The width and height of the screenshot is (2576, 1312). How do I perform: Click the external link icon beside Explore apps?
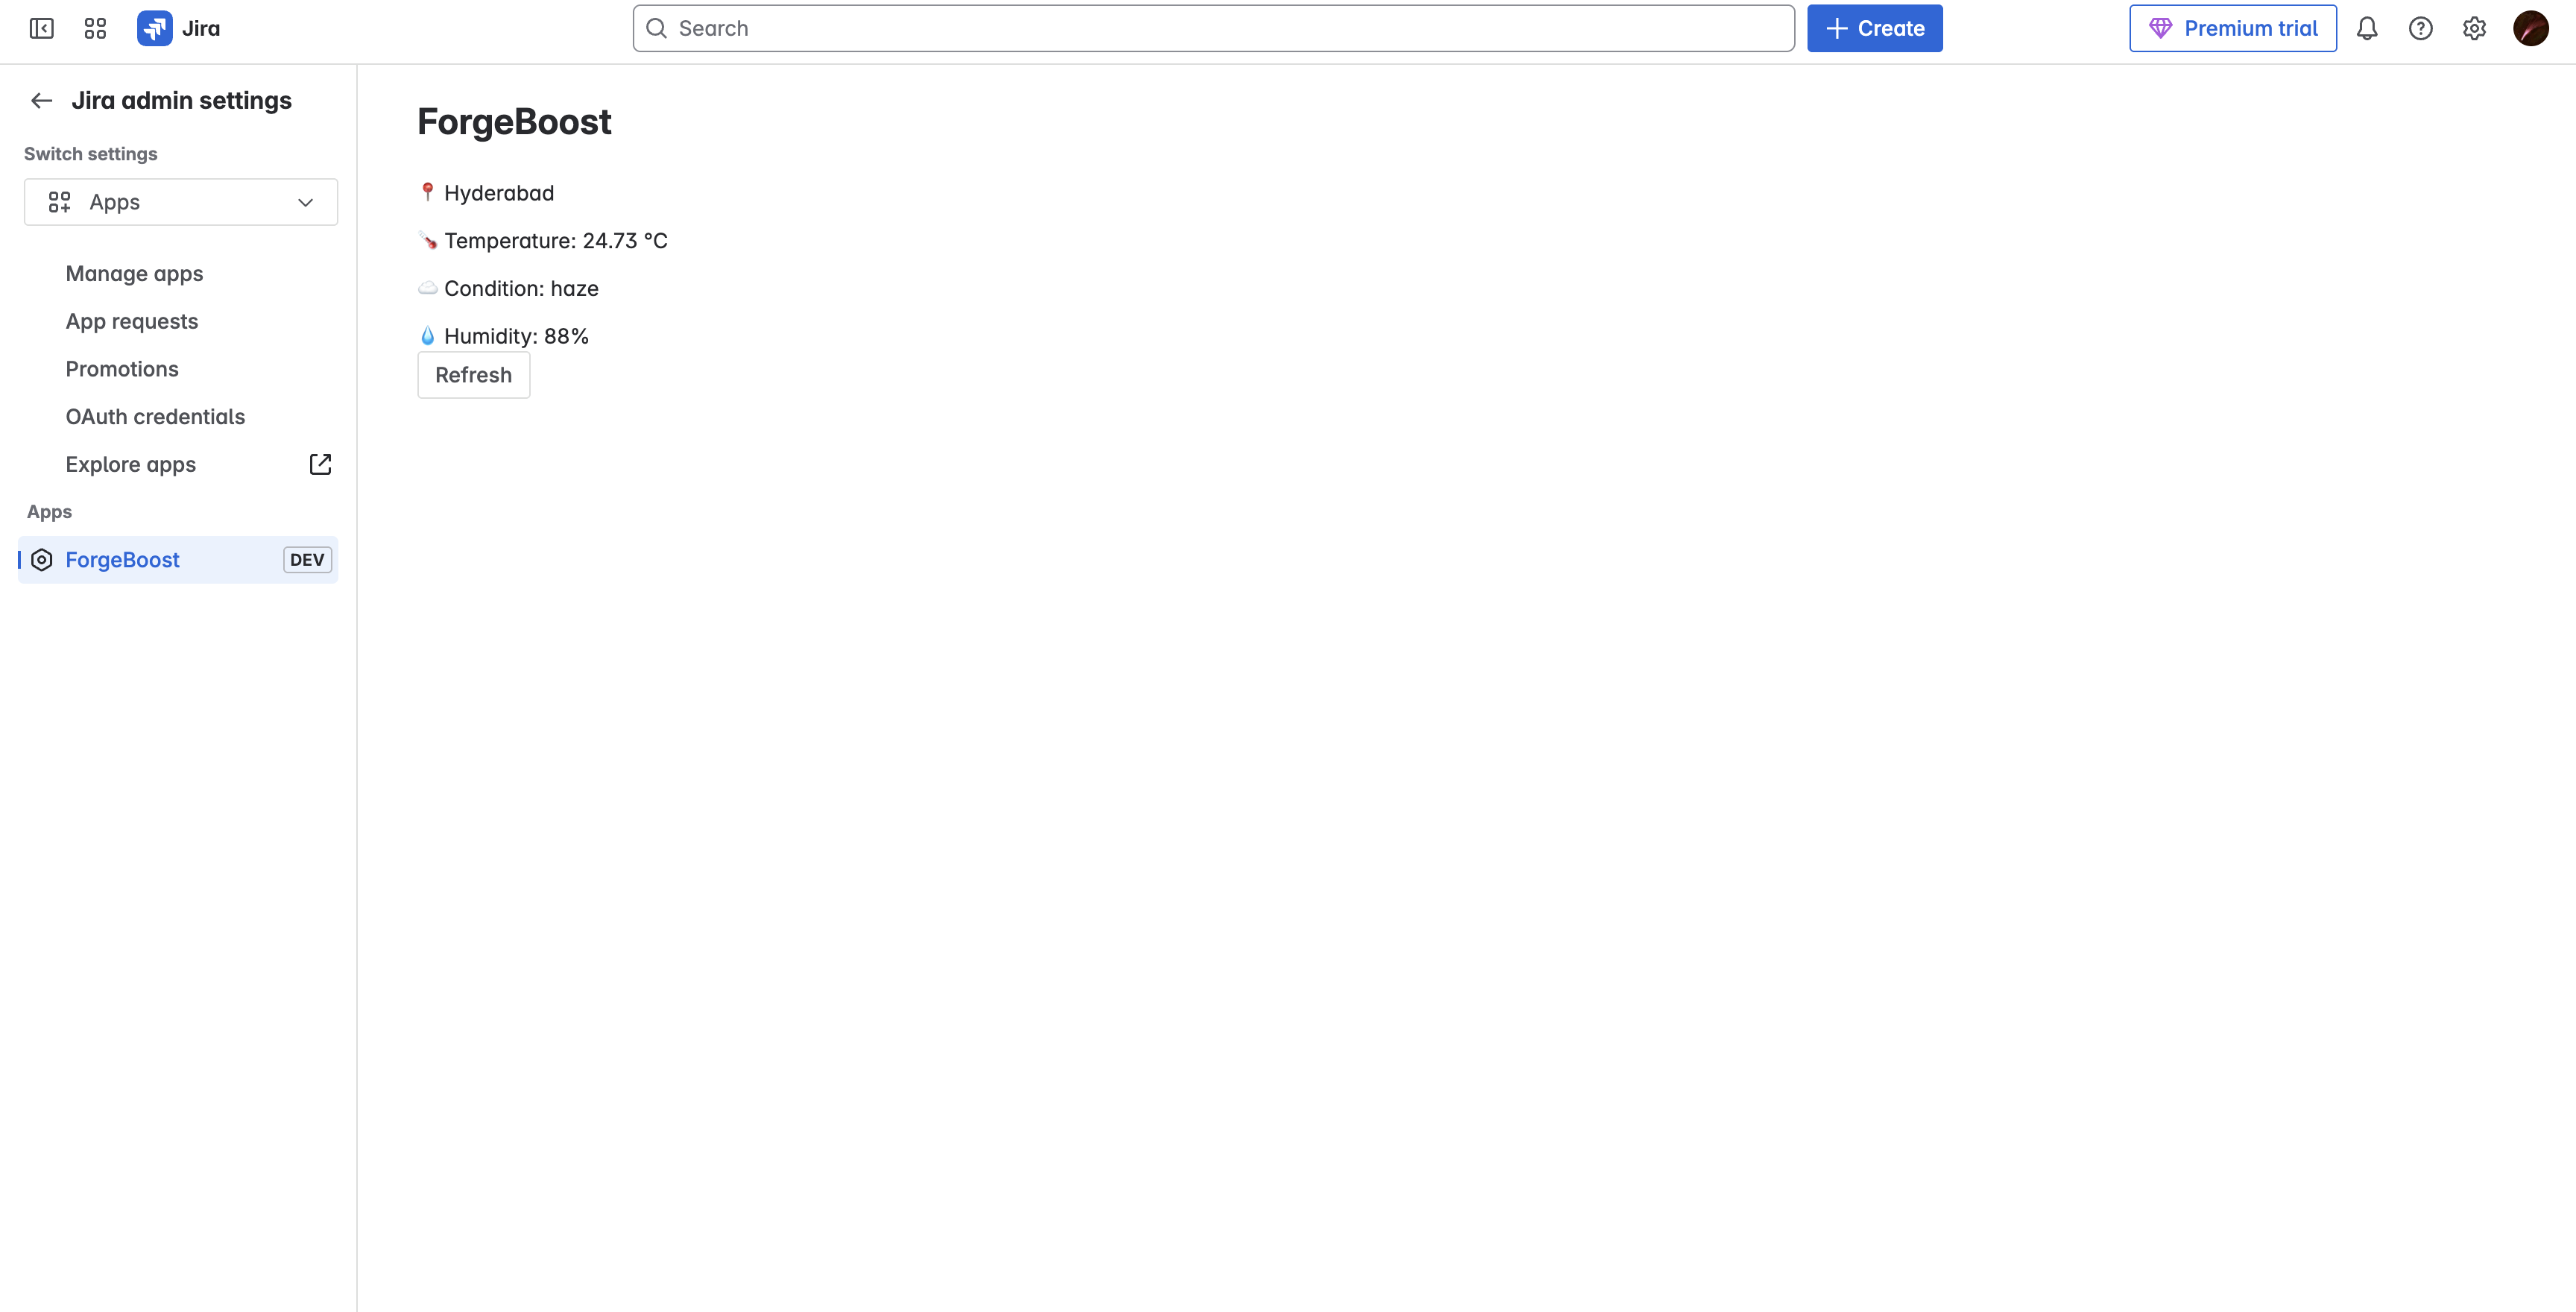pos(320,464)
